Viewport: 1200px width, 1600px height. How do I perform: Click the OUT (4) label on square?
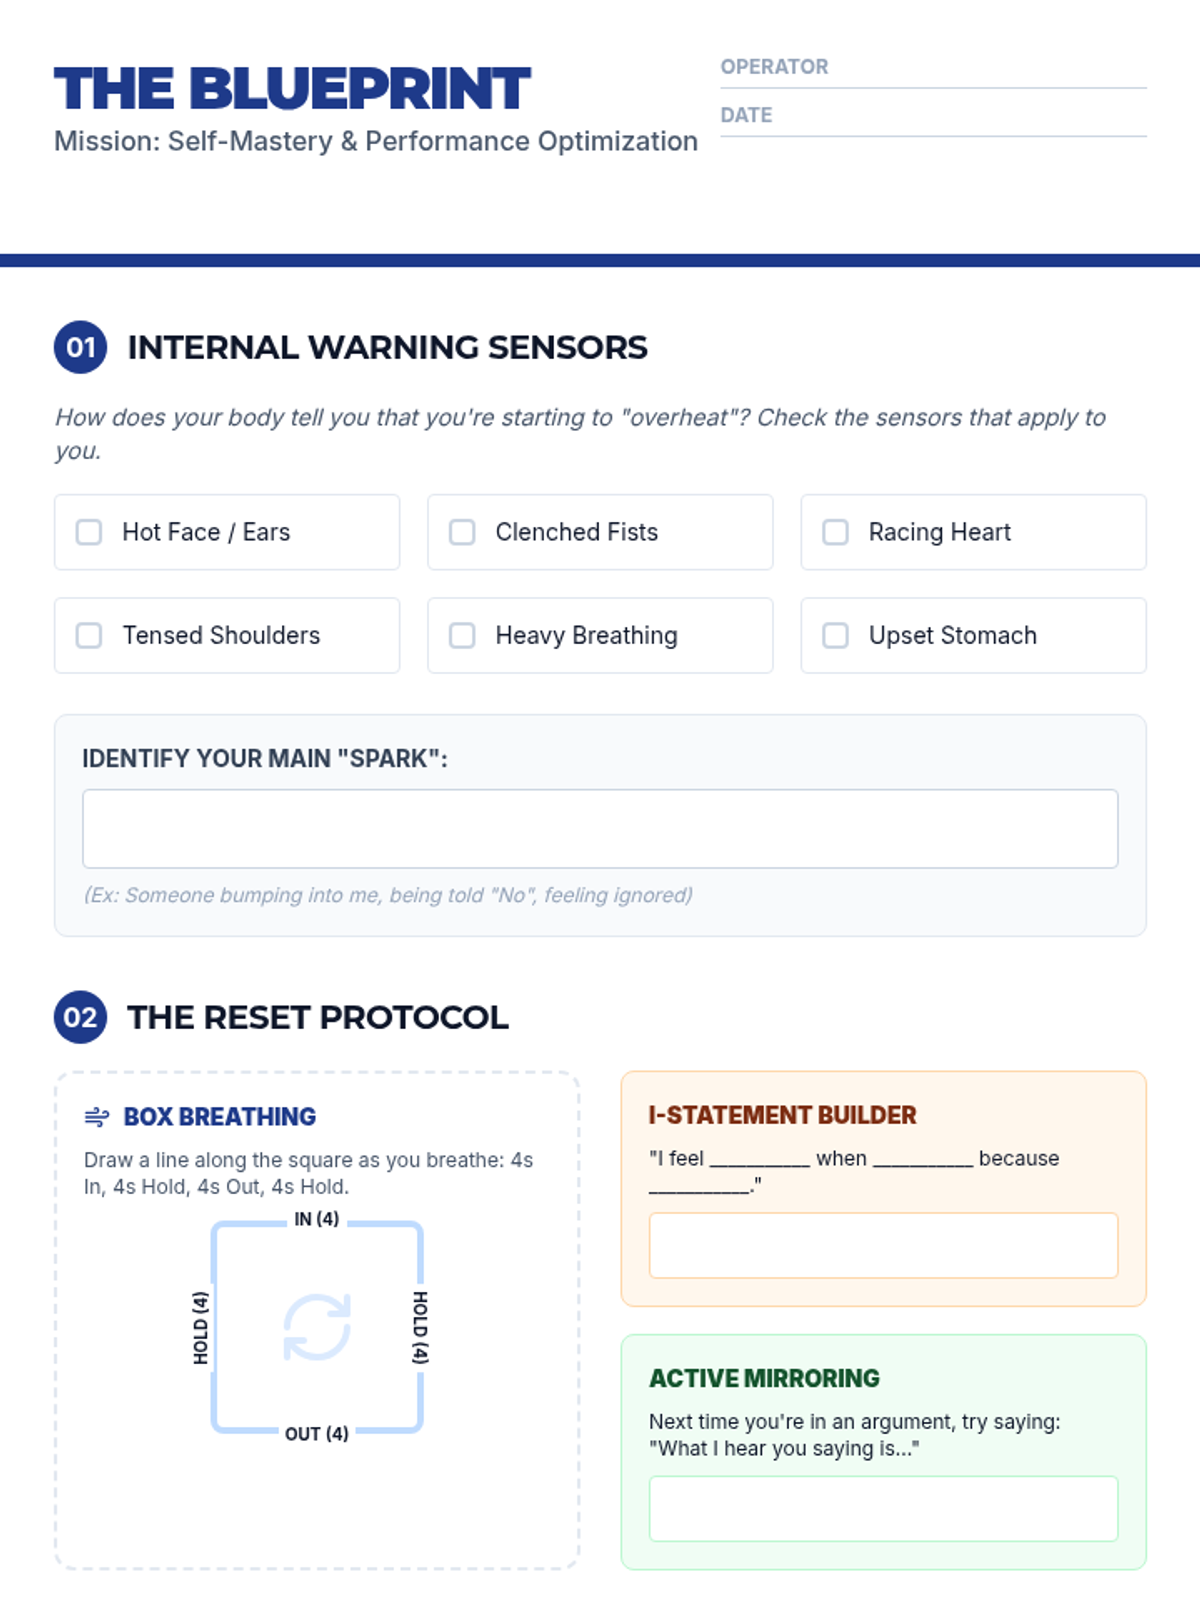(317, 1433)
